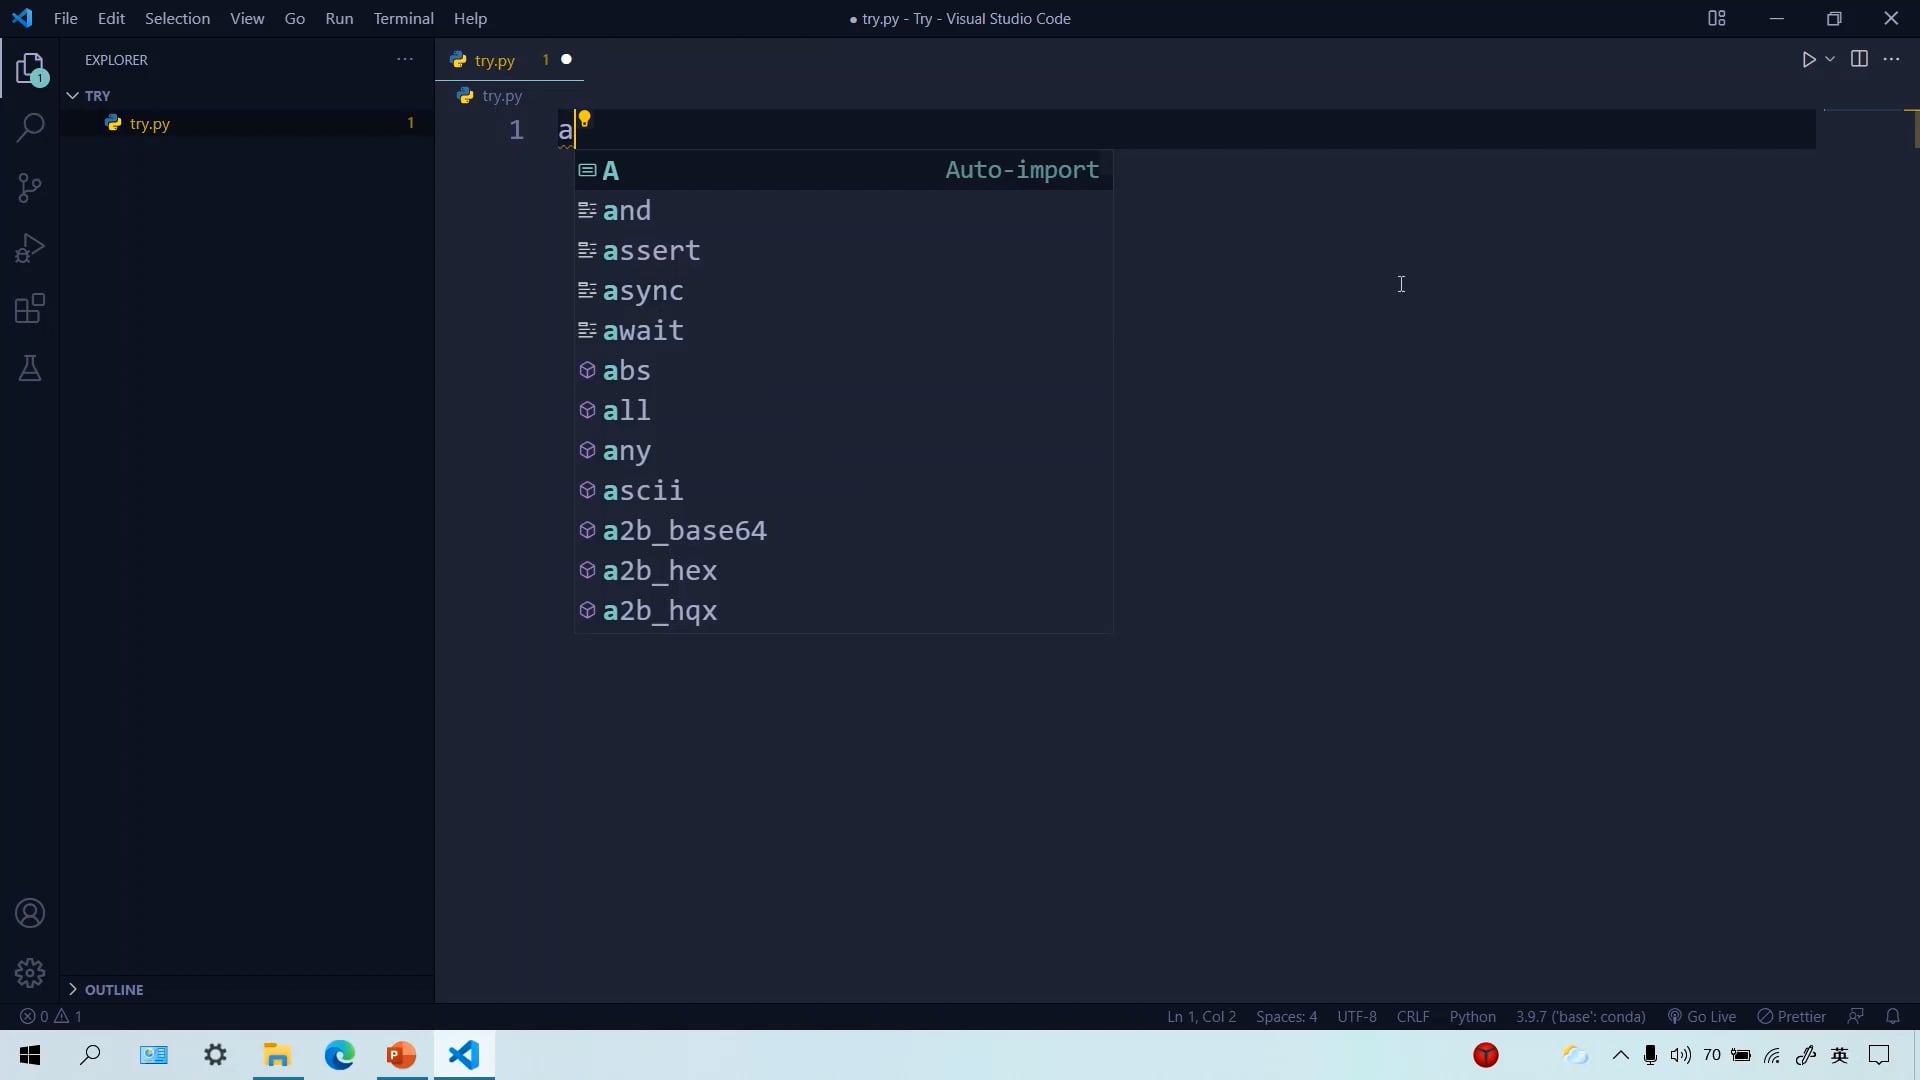Image resolution: width=1920 pixels, height=1080 pixels.
Task: Expand the OUTLINE section
Action: [115, 990]
